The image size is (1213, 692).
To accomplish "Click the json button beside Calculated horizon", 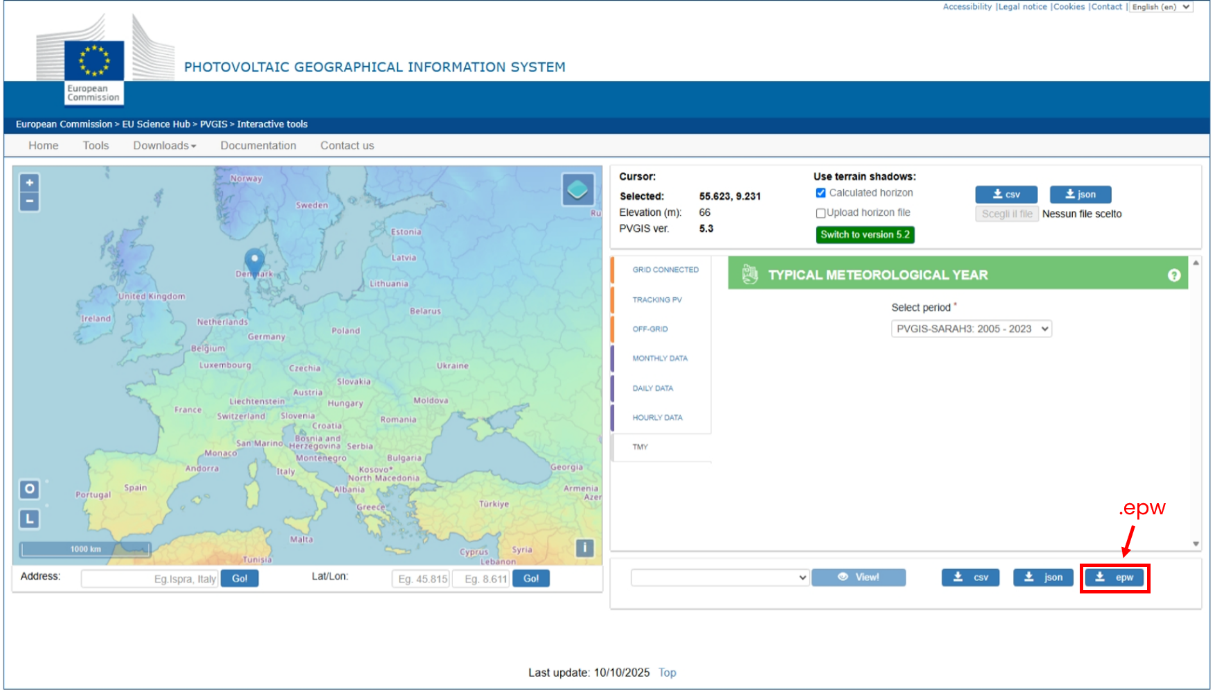I will click(1080, 195).
